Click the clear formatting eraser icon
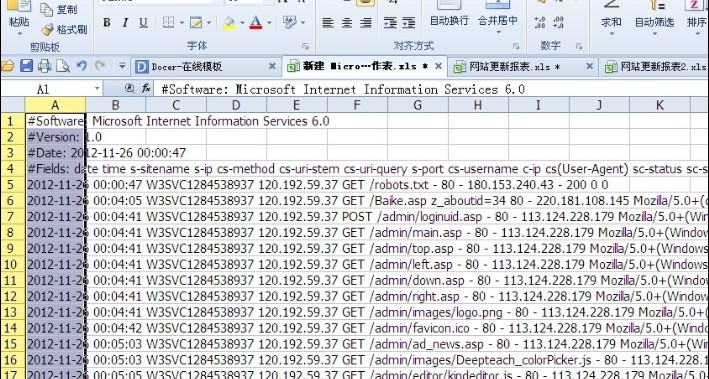The image size is (709, 379). [x=289, y=22]
